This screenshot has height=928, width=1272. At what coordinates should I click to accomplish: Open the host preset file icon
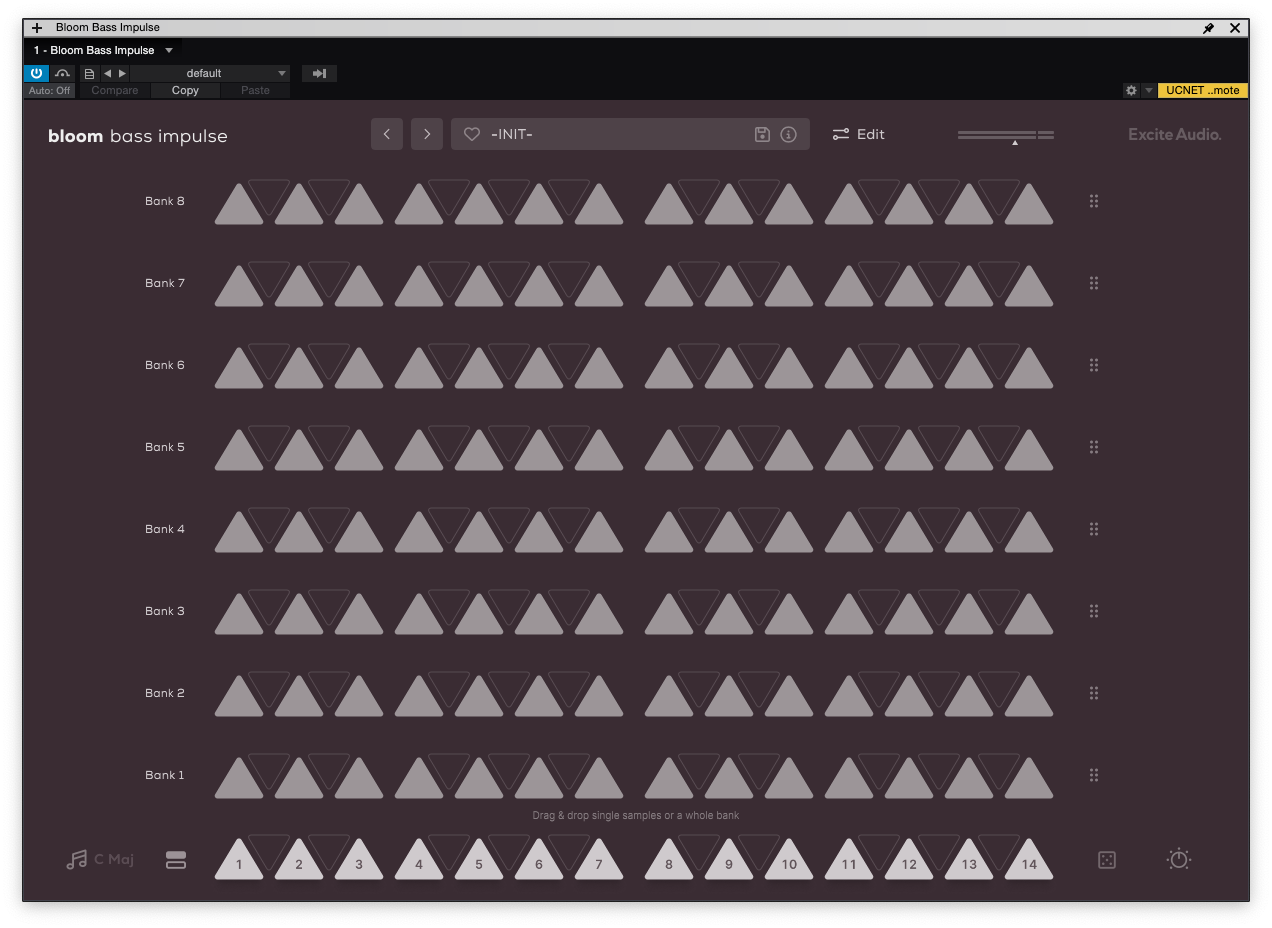pos(89,73)
